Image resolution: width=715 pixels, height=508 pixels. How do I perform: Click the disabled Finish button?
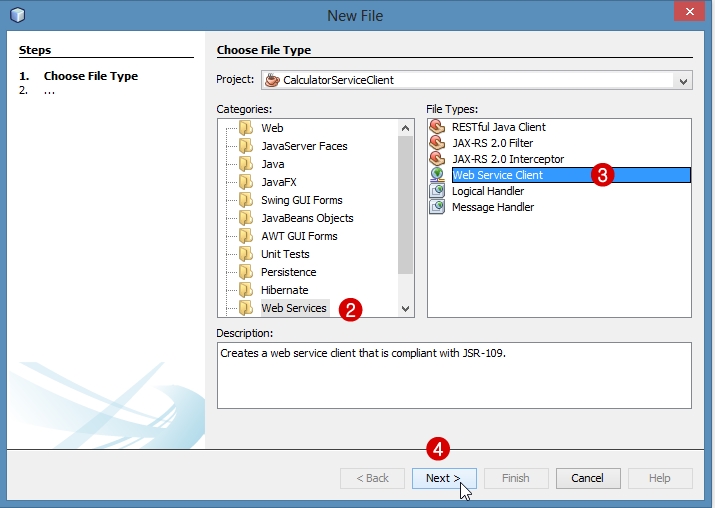coord(516,478)
